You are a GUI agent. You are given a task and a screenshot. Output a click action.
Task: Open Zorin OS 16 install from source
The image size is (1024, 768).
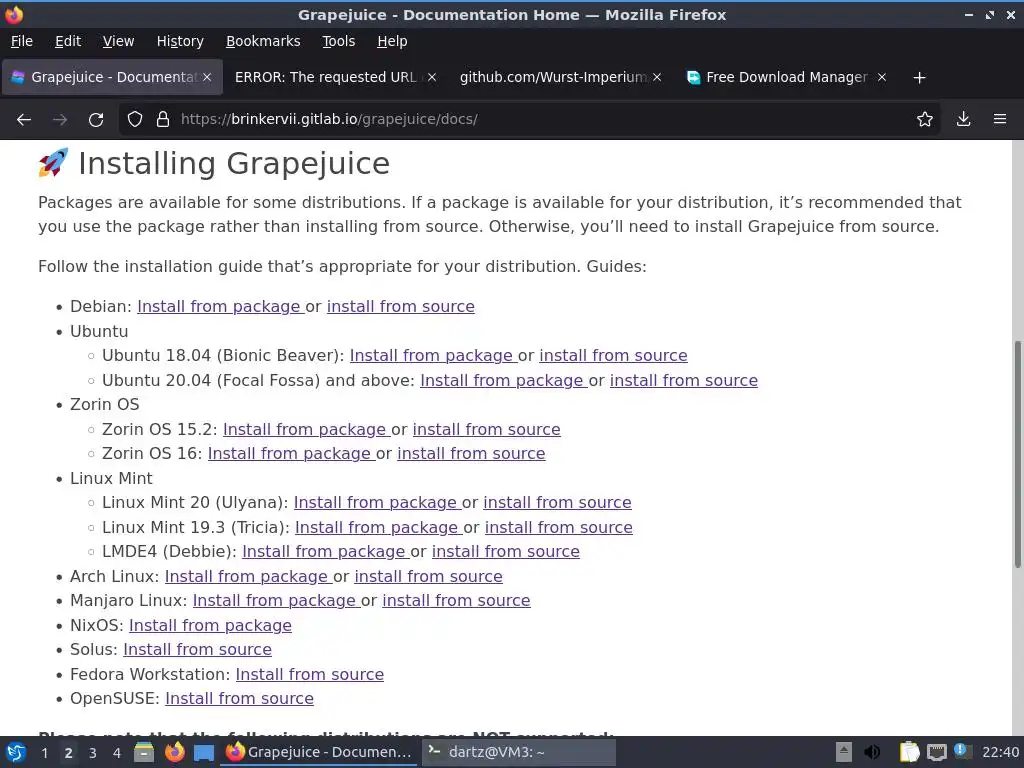tap(471, 453)
